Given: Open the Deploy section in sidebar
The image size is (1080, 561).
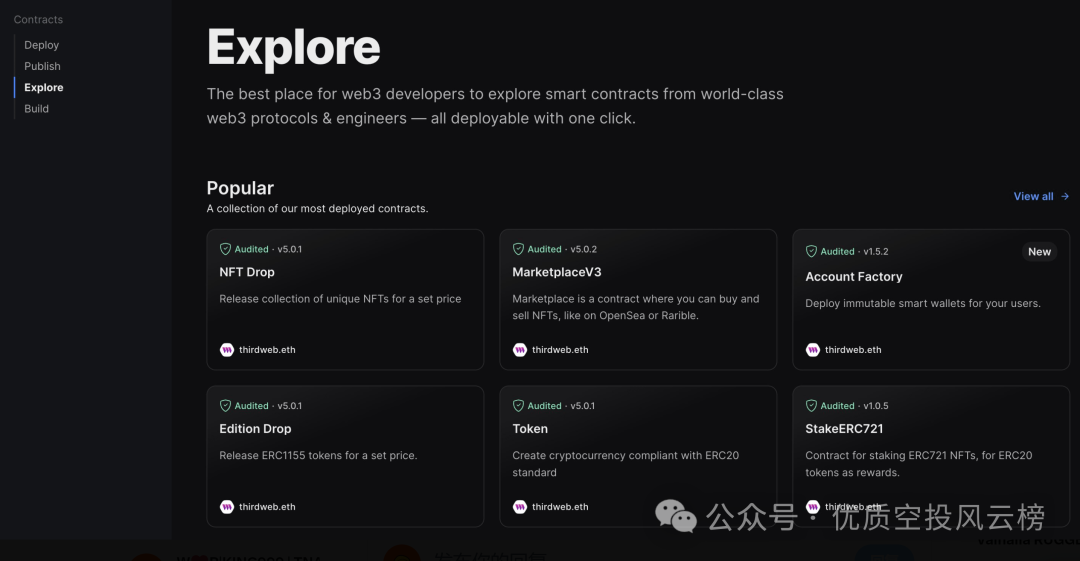Looking at the screenshot, I should pyautogui.click(x=41, y=45).
